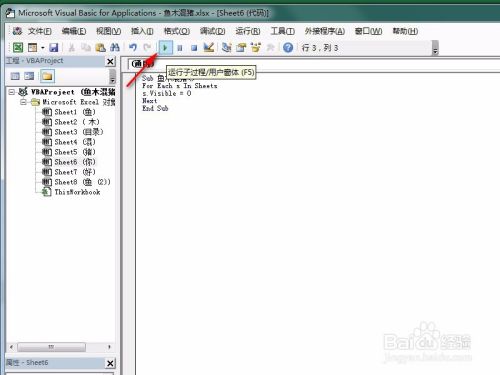Image resolution: width=500 pixels, height=375 pixels.
Task: Open the 插入(I) menu
Action: coord(142,31)
